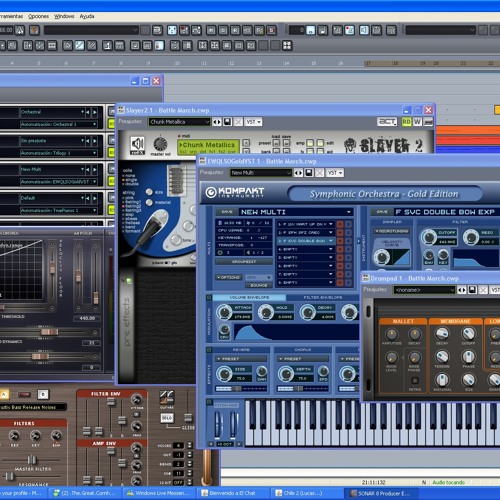The image size is (500, 500).
Task: Open OPTIONS dropdown in Kompakt
Action: click(x=229, y=277)
